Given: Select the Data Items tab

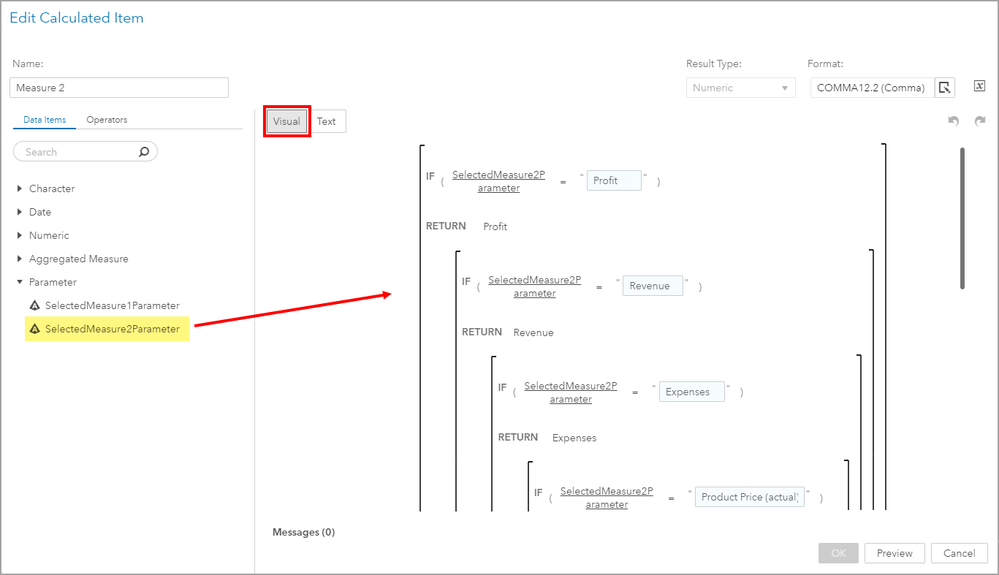Looking at the screenshot, I should (x=45, y=120).
